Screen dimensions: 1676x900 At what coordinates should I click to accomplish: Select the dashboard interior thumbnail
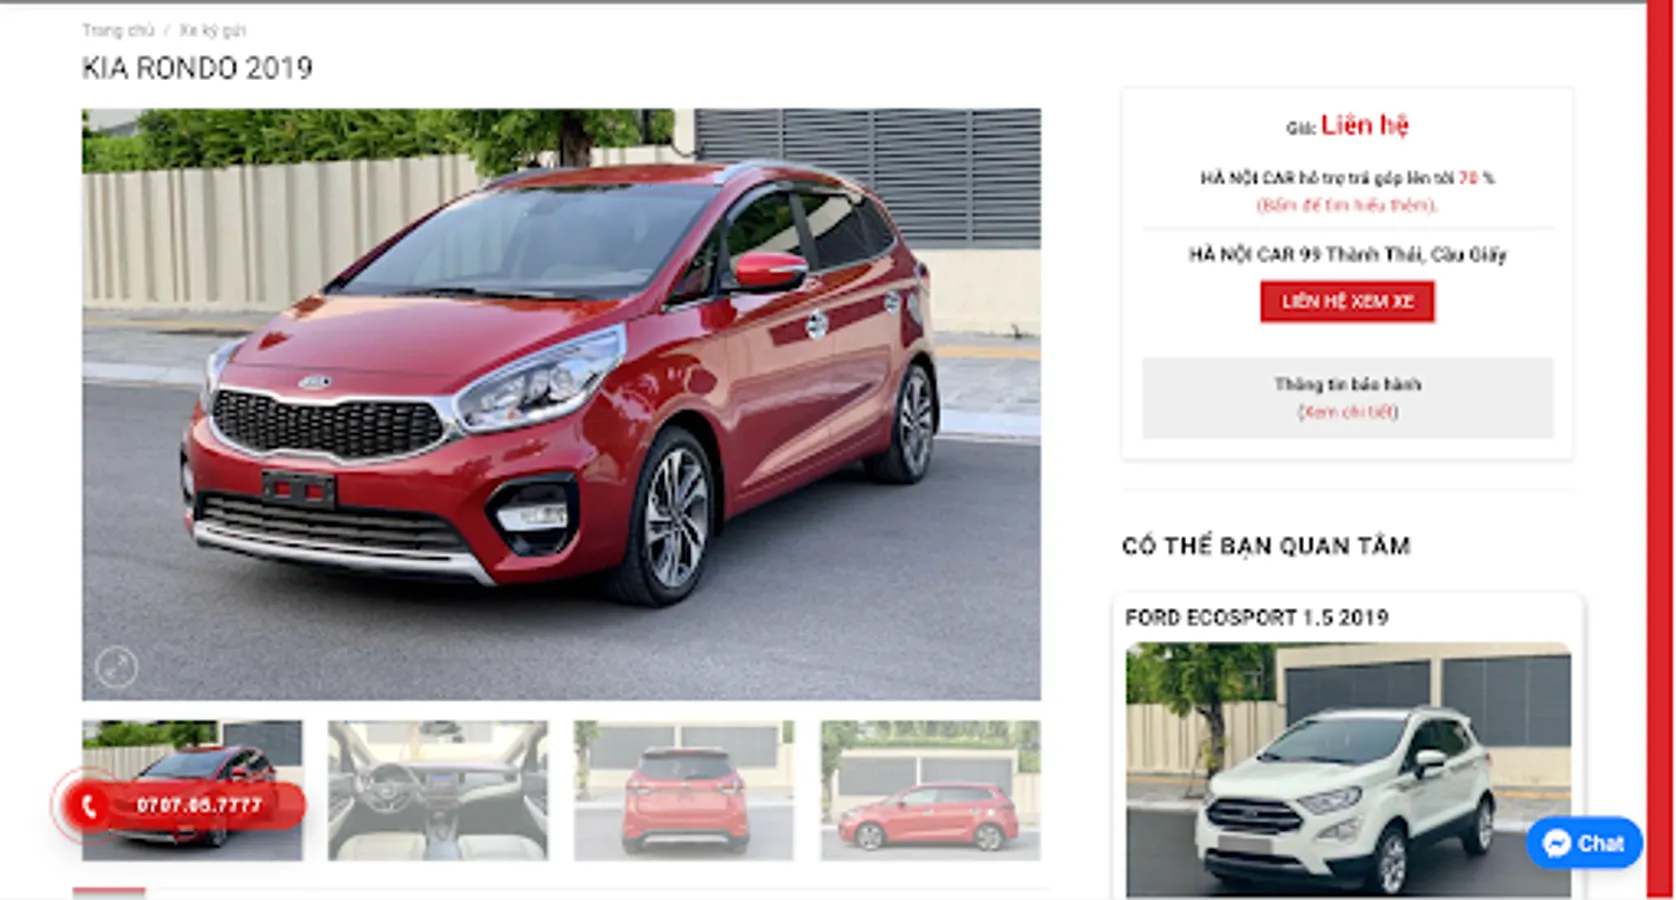(438, 790)
